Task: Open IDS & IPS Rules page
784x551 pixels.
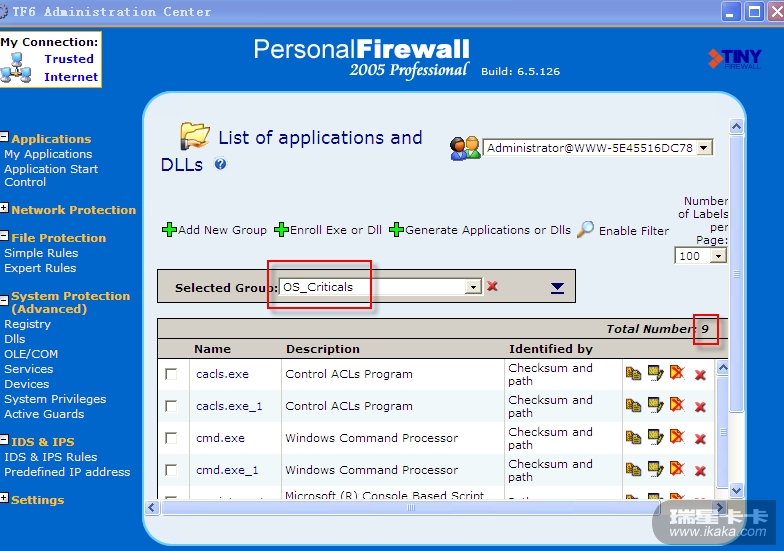Action: point(50,457)
